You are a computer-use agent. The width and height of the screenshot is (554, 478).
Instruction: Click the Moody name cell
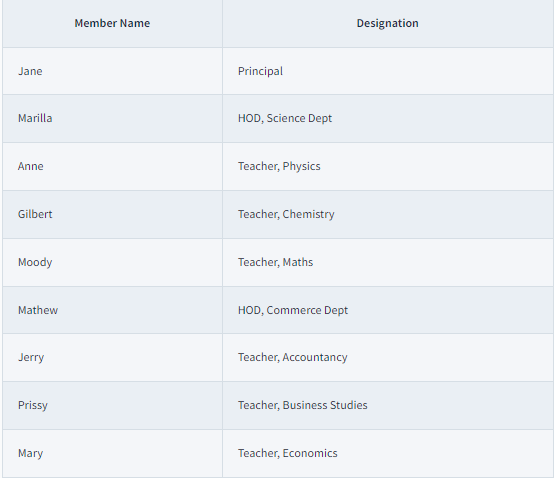[112, 262]
